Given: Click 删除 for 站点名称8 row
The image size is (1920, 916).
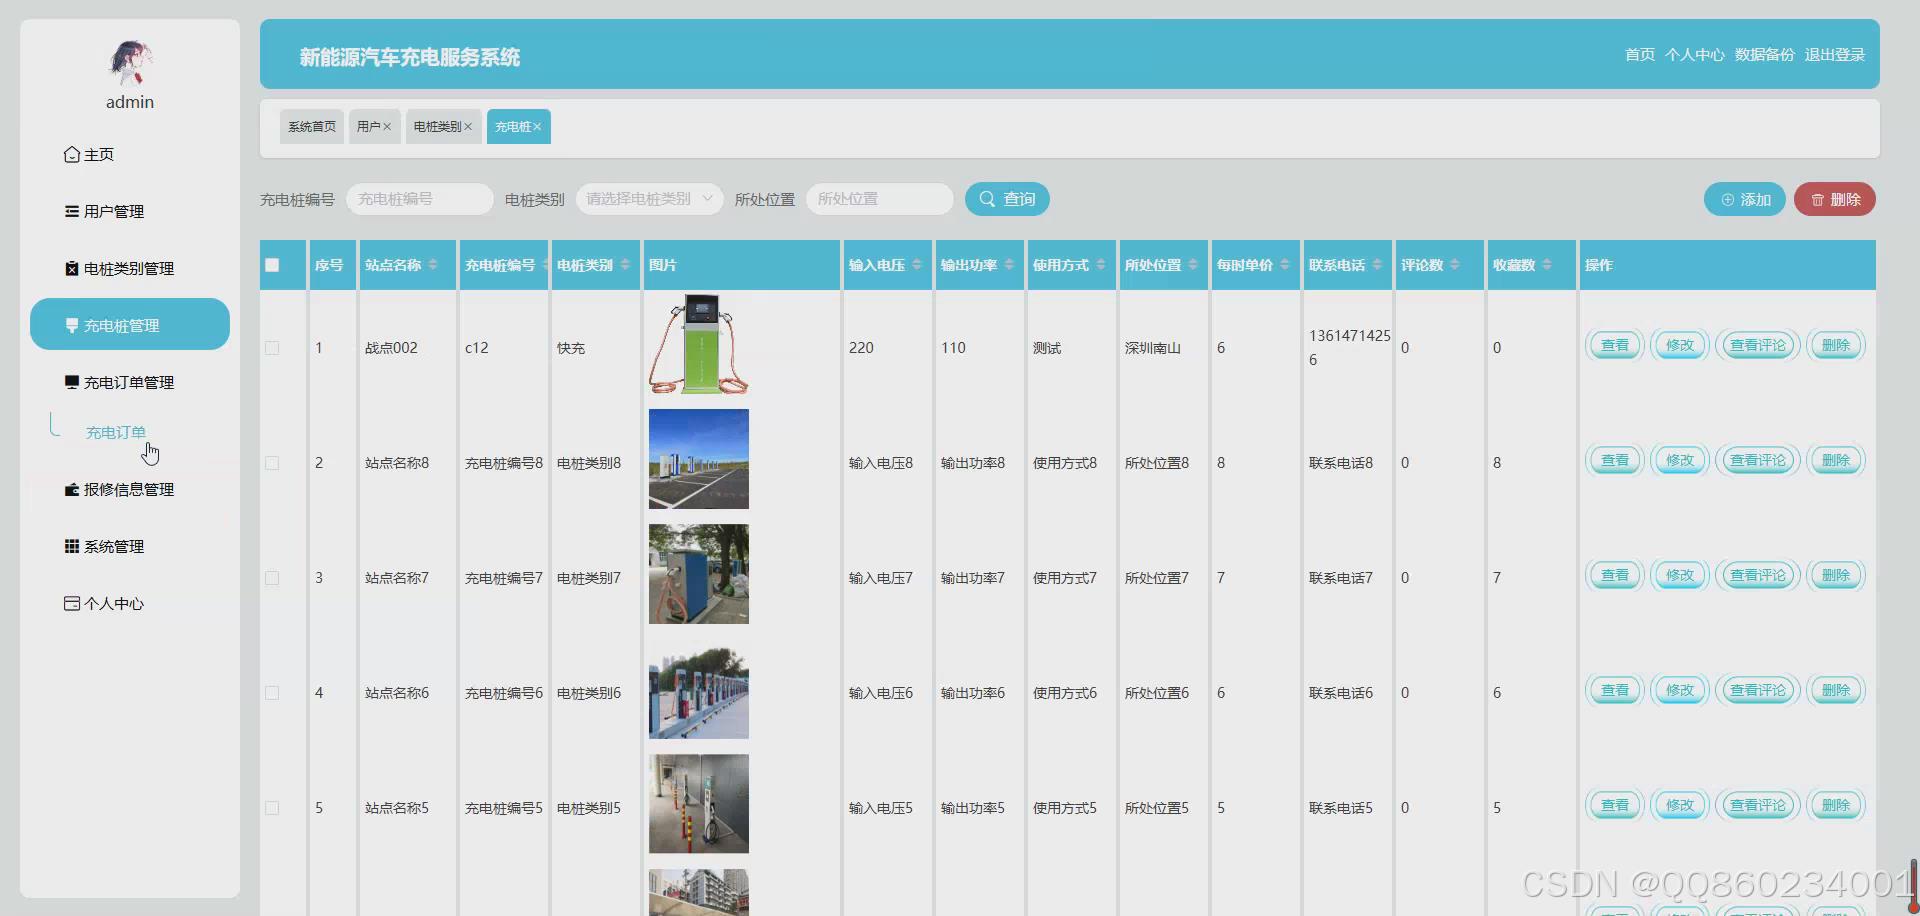Looking at the screenshot, I should click(x=1836, y=460).
